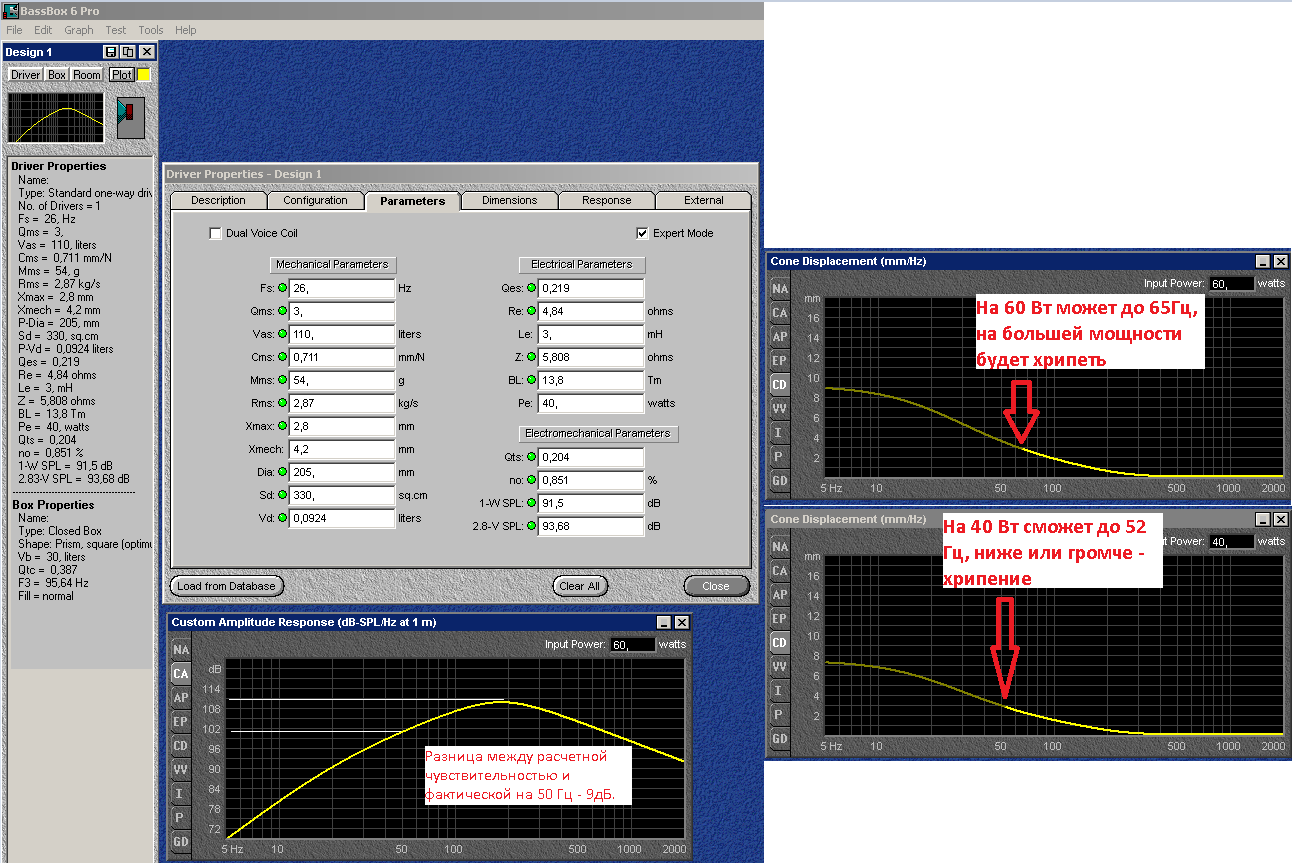Choose GD in the 40-watt Cone Displacement window

(780, 739)
